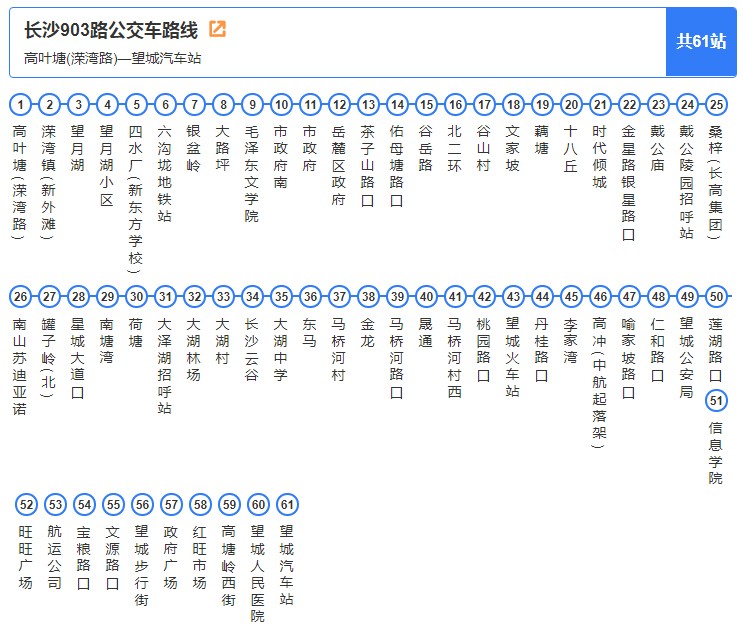Click the number 43 marker for 望城火车站
This screenshot has width=743, height=639.
513,296
